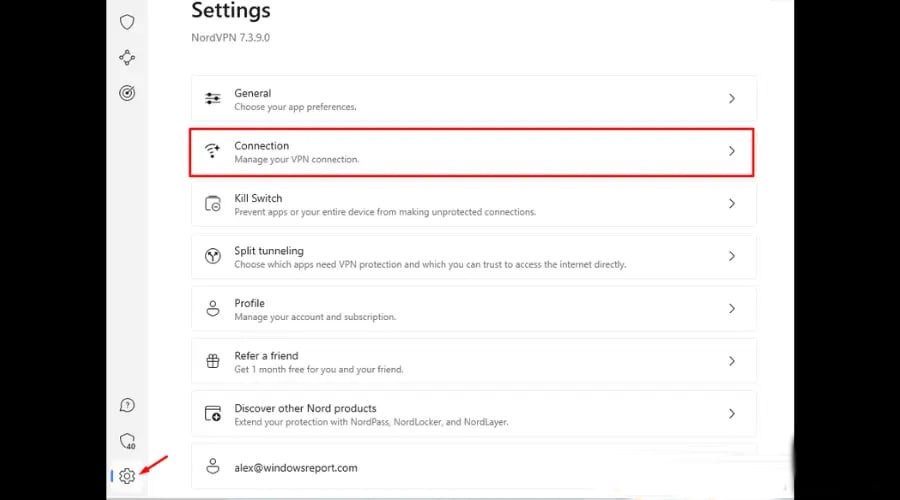
Task: Click 'Choose which apps need VPN protection' description
Action: [x=430, y=265]
